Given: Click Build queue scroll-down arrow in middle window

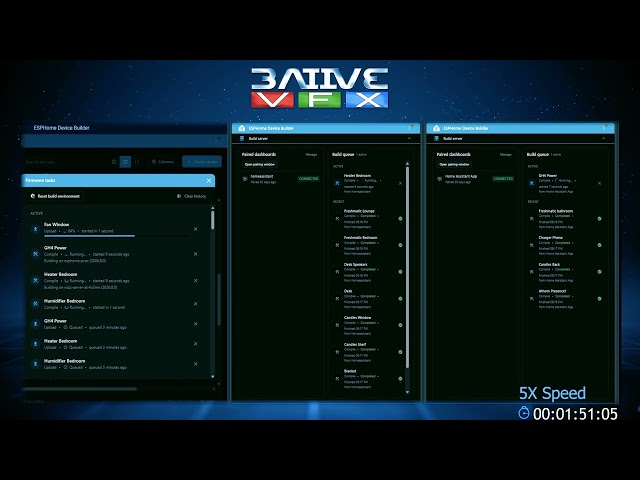Looking at the screenshot, I should (407, 392).
